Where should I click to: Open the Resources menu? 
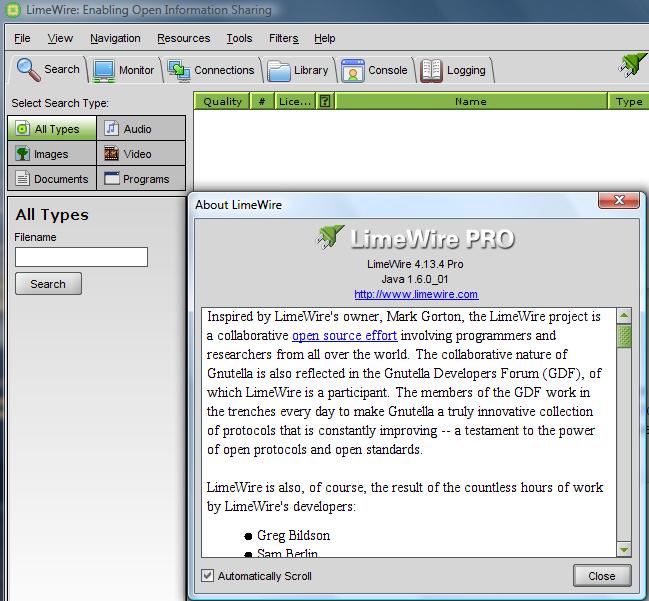point(183,38)
